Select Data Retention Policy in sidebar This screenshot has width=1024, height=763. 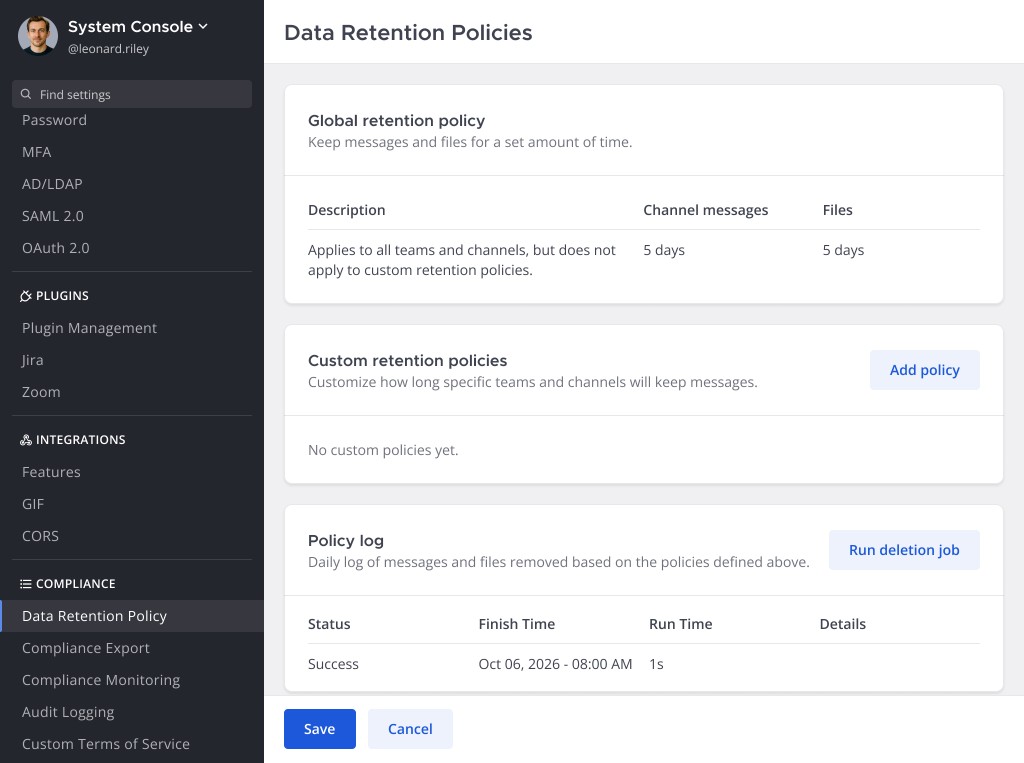[132, 616]
